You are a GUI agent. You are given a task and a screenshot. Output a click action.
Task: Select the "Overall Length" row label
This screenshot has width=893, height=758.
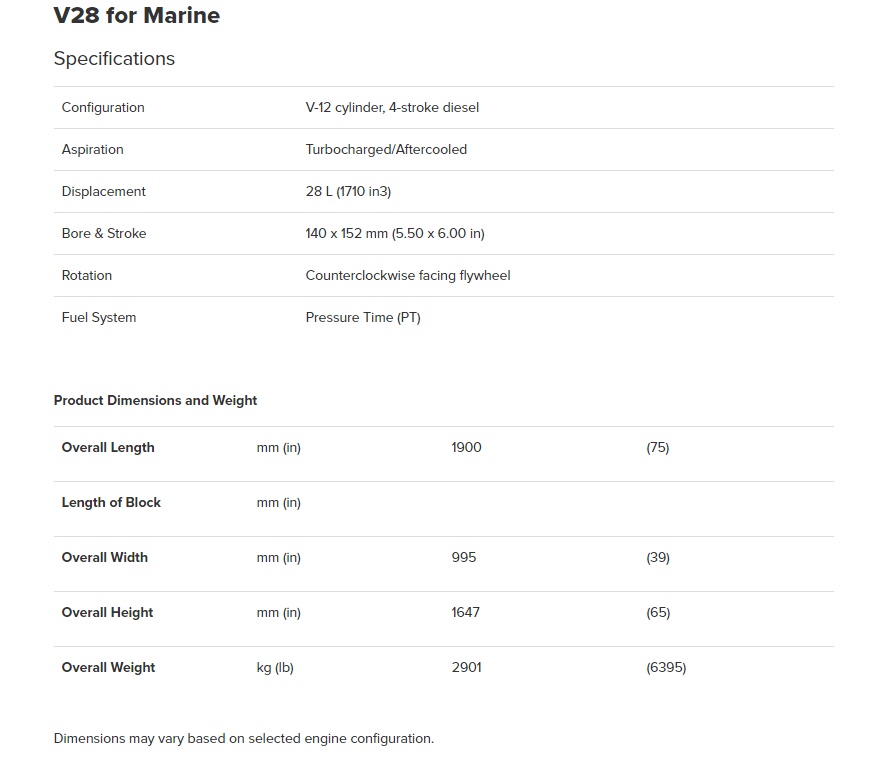(x=108, y=448)
